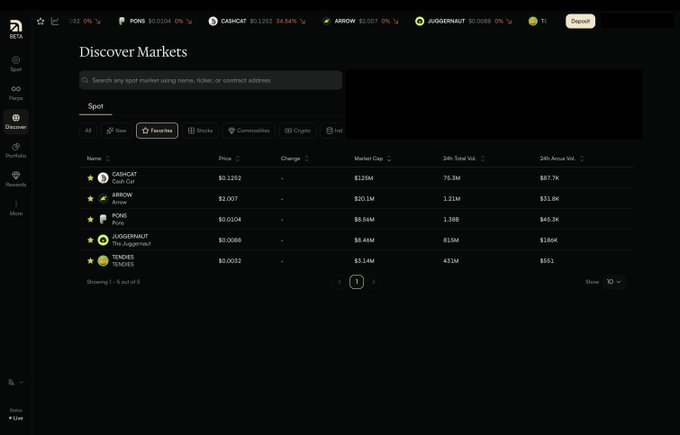
Task: Open the Show 10 rows dropdown
Action: point(614,282)
